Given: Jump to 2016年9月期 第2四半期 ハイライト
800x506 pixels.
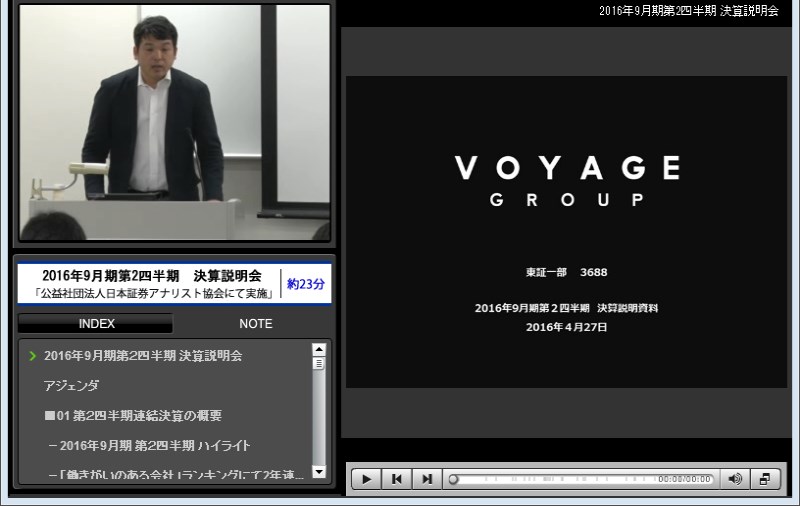Looking at the screenshot, I should pyautogui.click(x=149, y=445).
